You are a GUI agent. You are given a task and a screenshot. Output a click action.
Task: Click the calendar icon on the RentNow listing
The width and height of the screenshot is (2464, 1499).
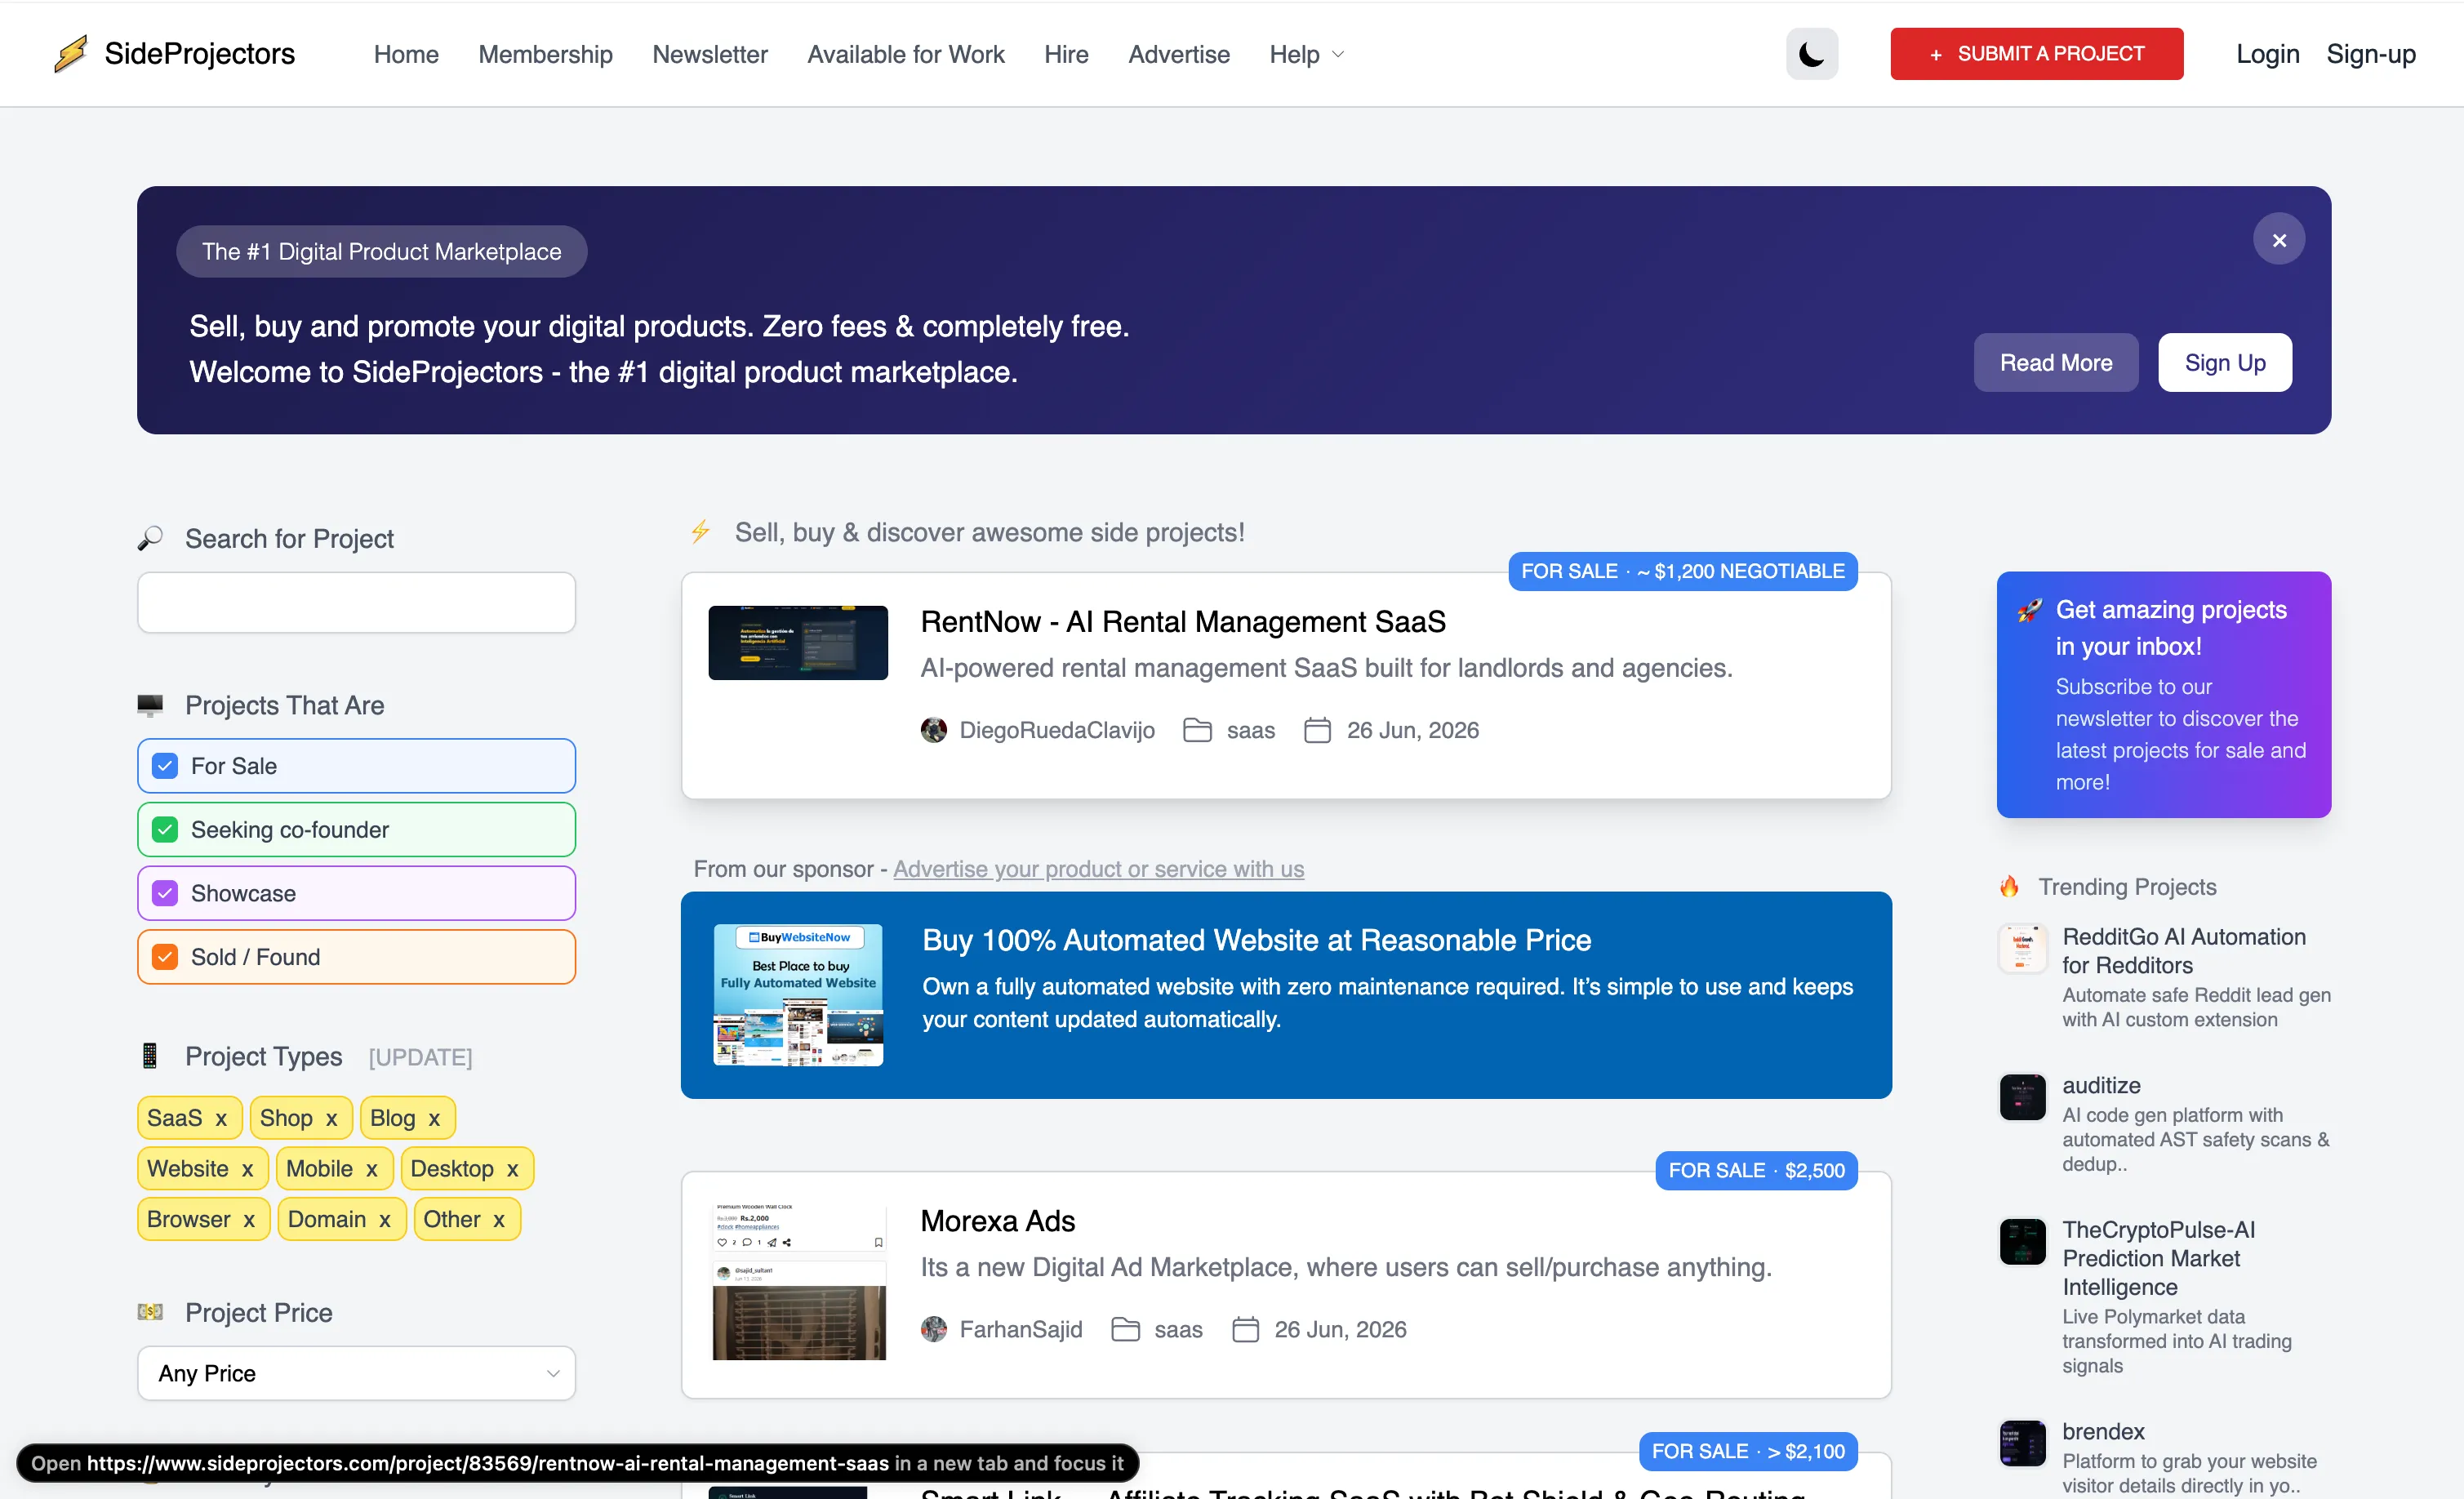click(1317, 730)
